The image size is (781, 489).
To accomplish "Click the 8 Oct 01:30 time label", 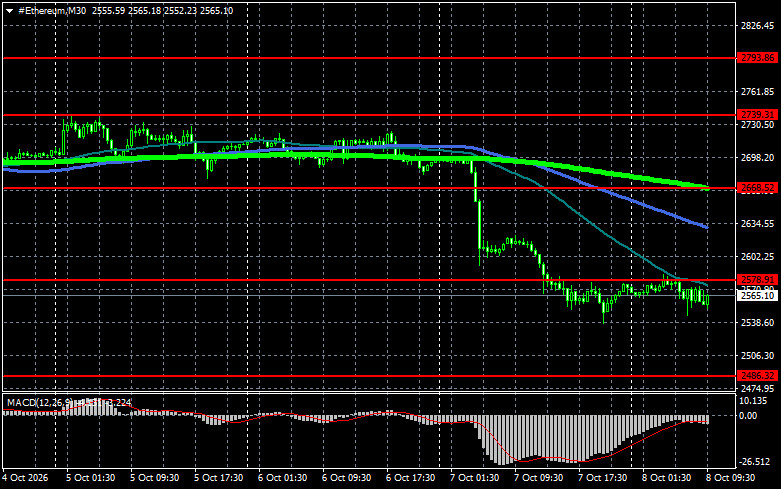I will point(666,478).
